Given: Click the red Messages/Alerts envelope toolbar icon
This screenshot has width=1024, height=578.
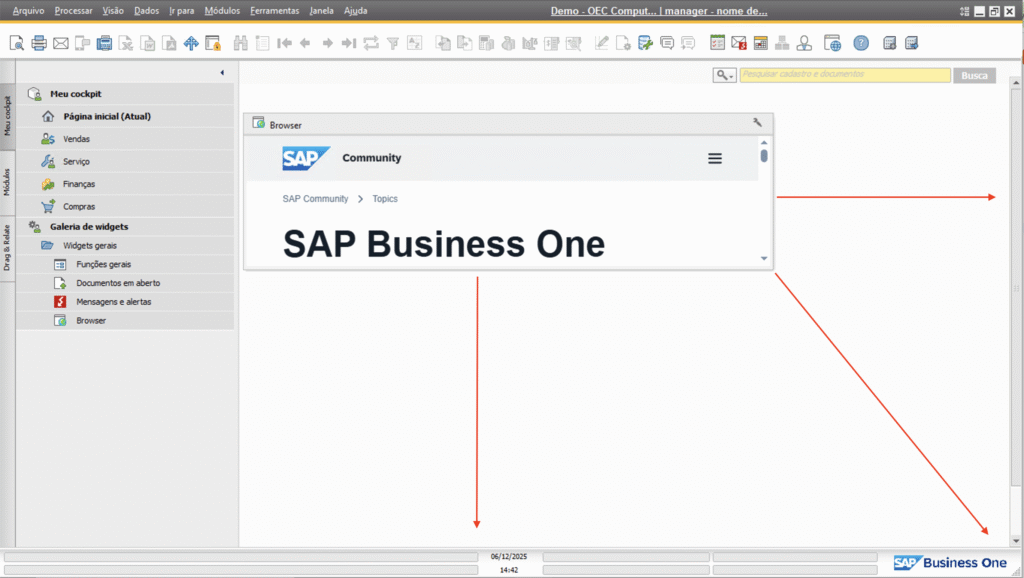Looking at the screenshot, I should [739, 43].
